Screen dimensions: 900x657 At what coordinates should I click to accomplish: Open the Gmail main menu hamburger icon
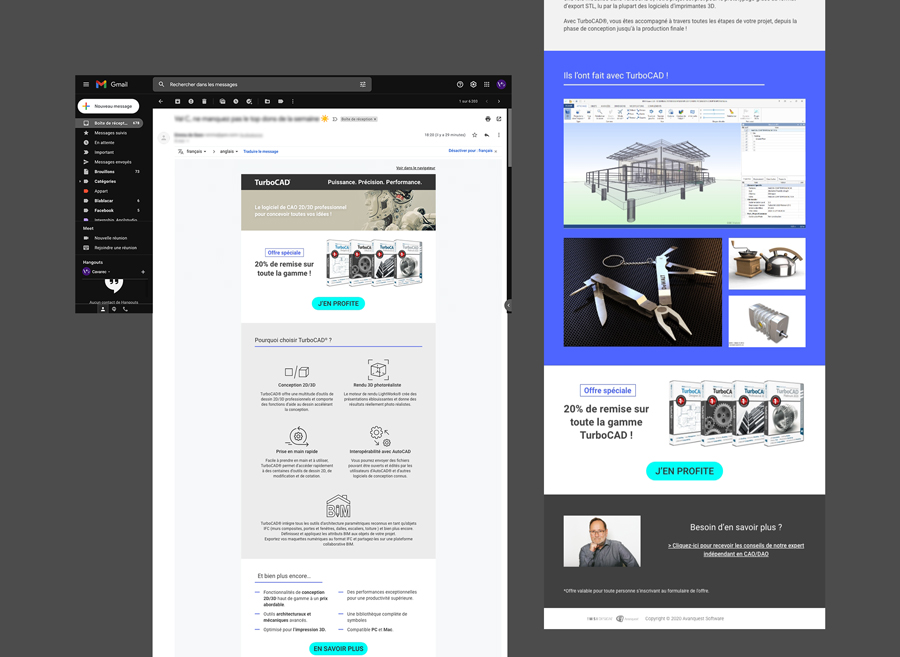pos(86,84)
